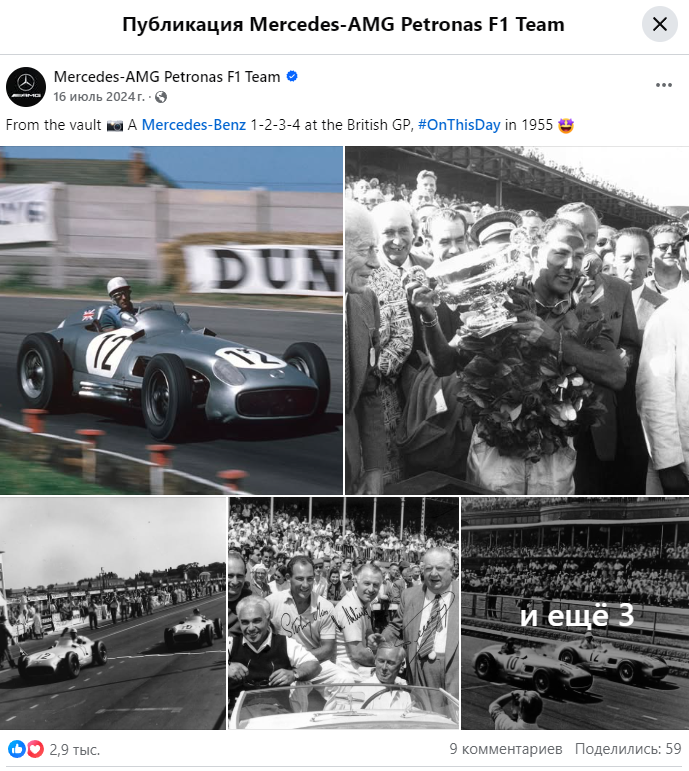
Task: View the Поделились: 59 shares list
Action: [x=628, y=749]
